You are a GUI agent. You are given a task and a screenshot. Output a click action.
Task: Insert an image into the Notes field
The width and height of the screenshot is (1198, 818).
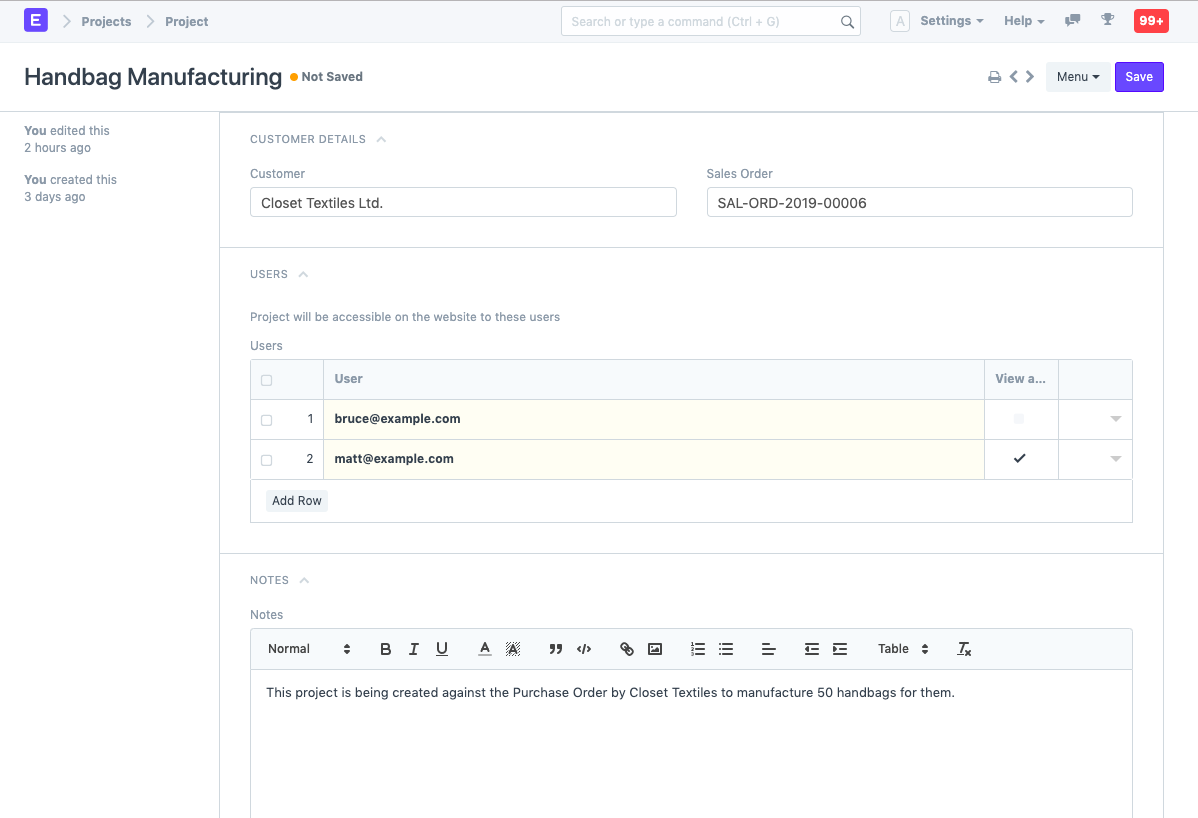pyautogui.click(x=654, y=649)
